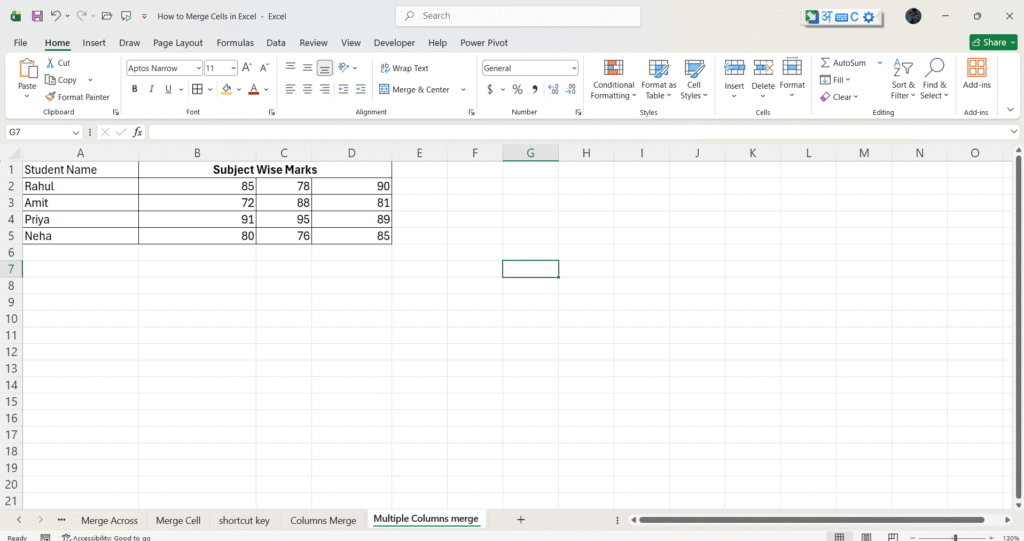
Task: Apply font color with red A
Action: [x=254, y=89]
